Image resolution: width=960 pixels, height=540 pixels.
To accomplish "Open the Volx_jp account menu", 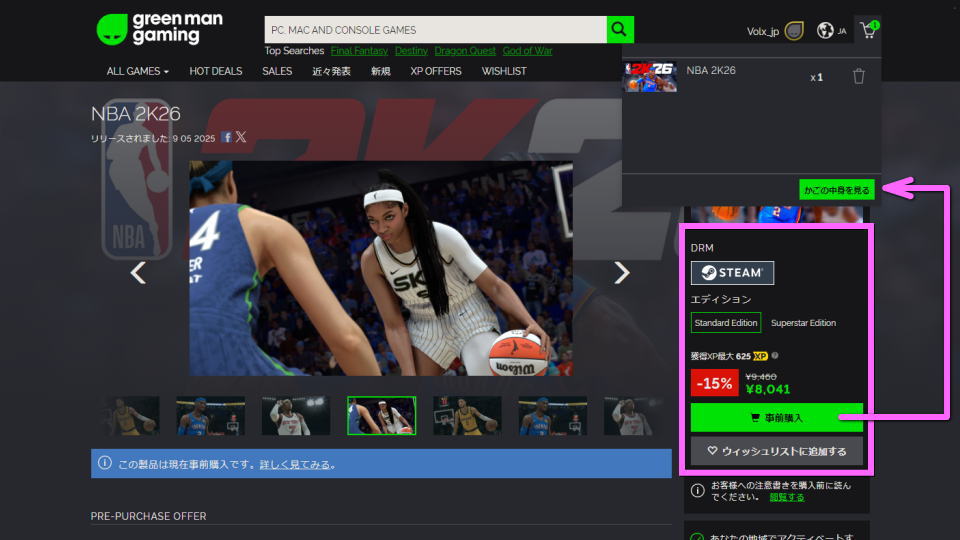I will tap(762, 31).
